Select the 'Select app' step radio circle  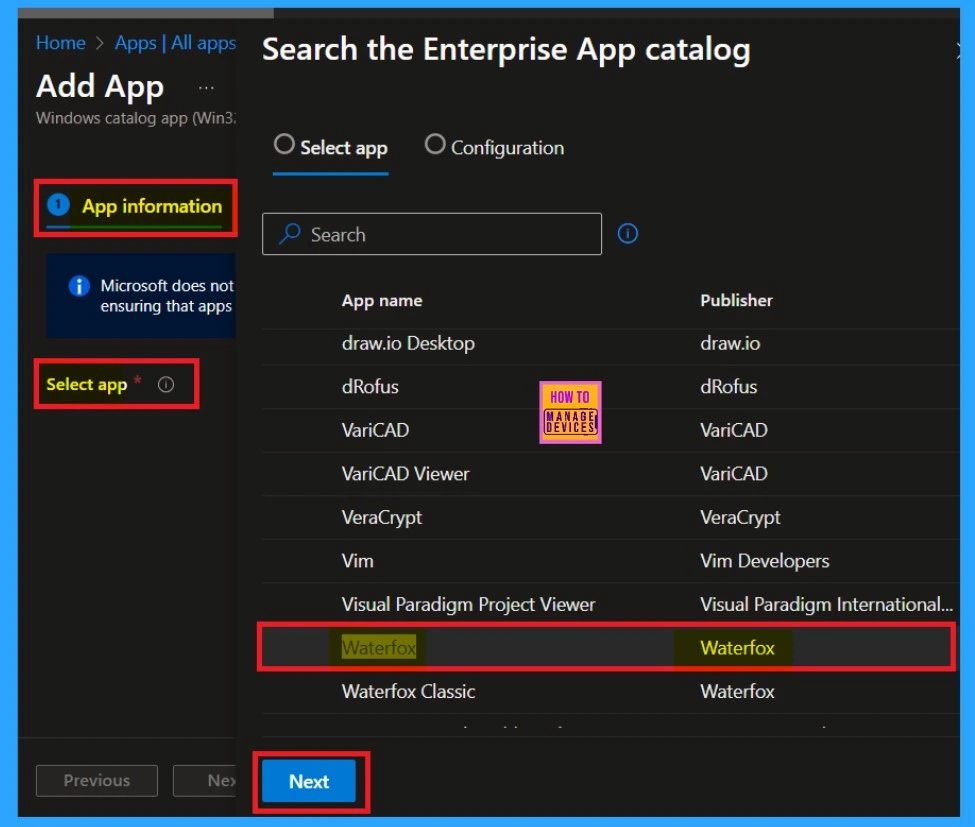(284, 144)
